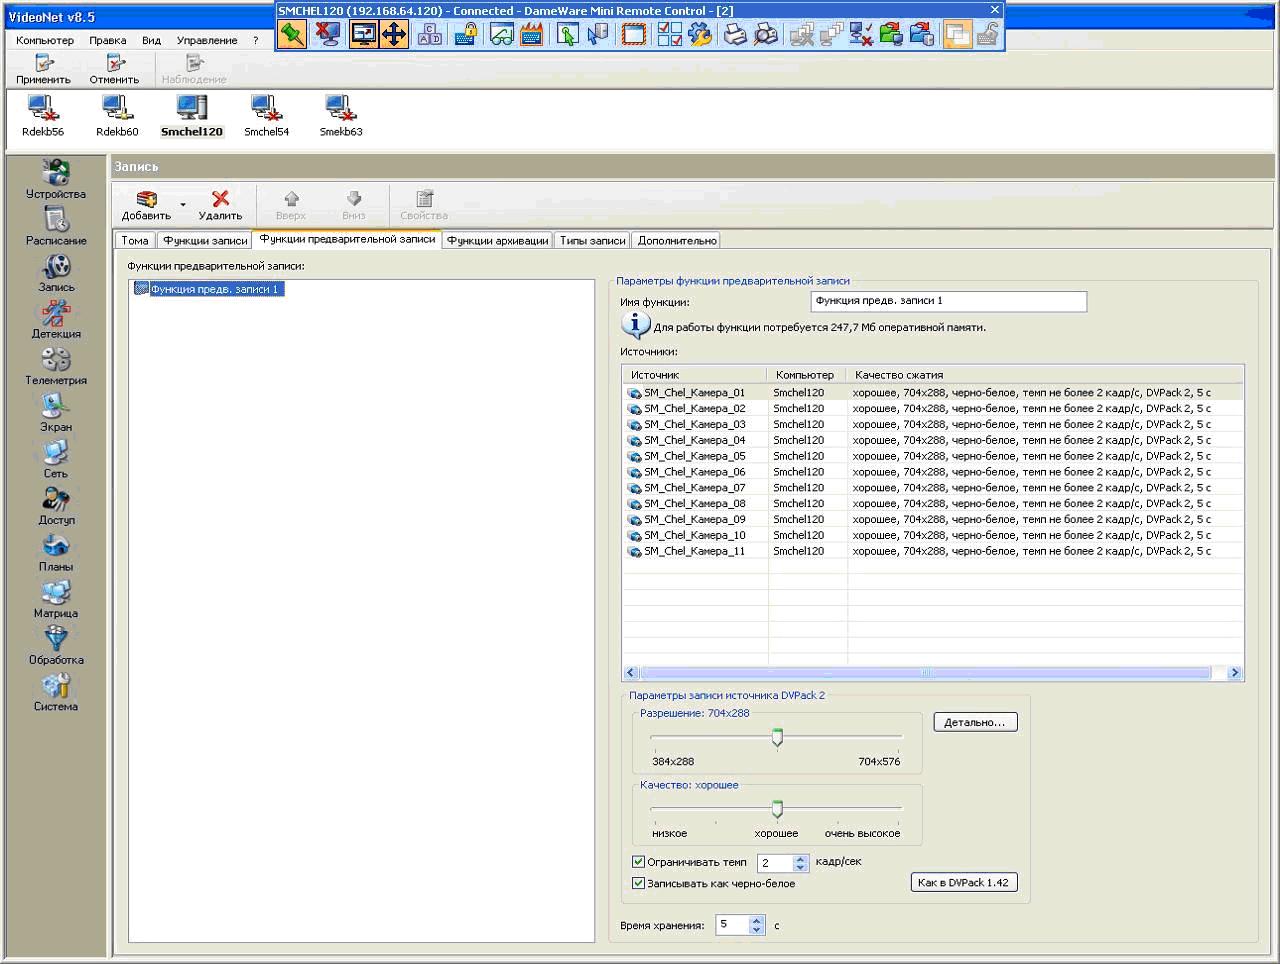The image size is (1280, 964).
Task: Open the Расписание section in sidebar
Action: tap(56, 226)
